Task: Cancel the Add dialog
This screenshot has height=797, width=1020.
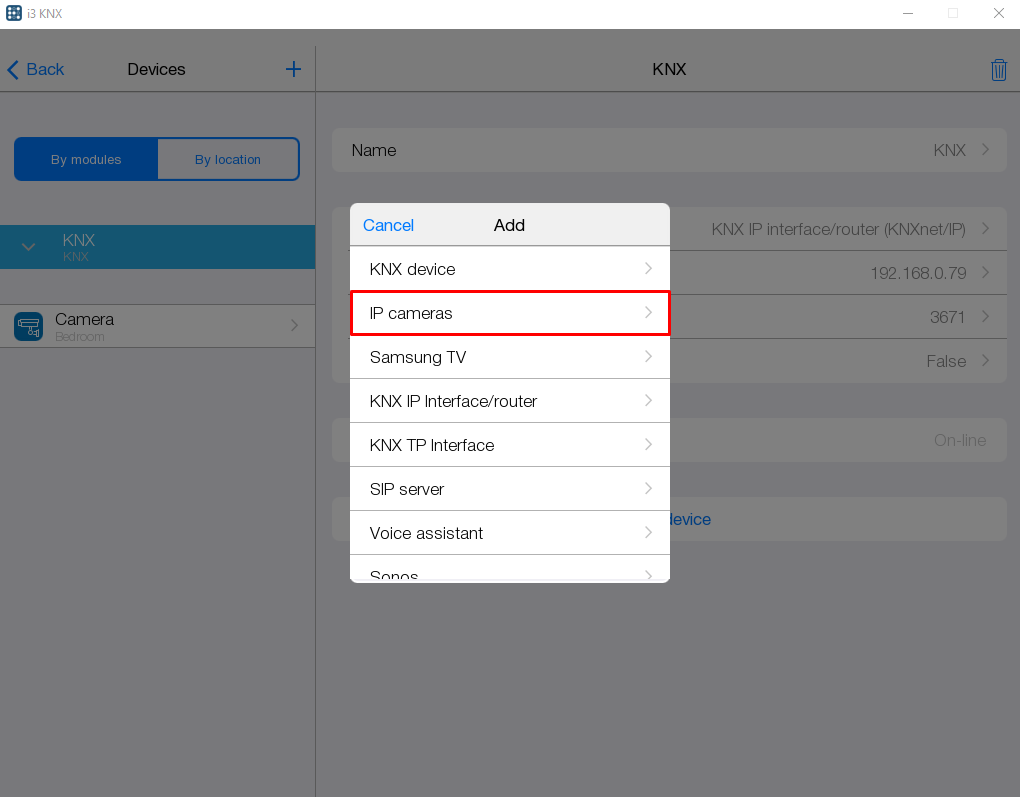Action: [x=388, y=225]
